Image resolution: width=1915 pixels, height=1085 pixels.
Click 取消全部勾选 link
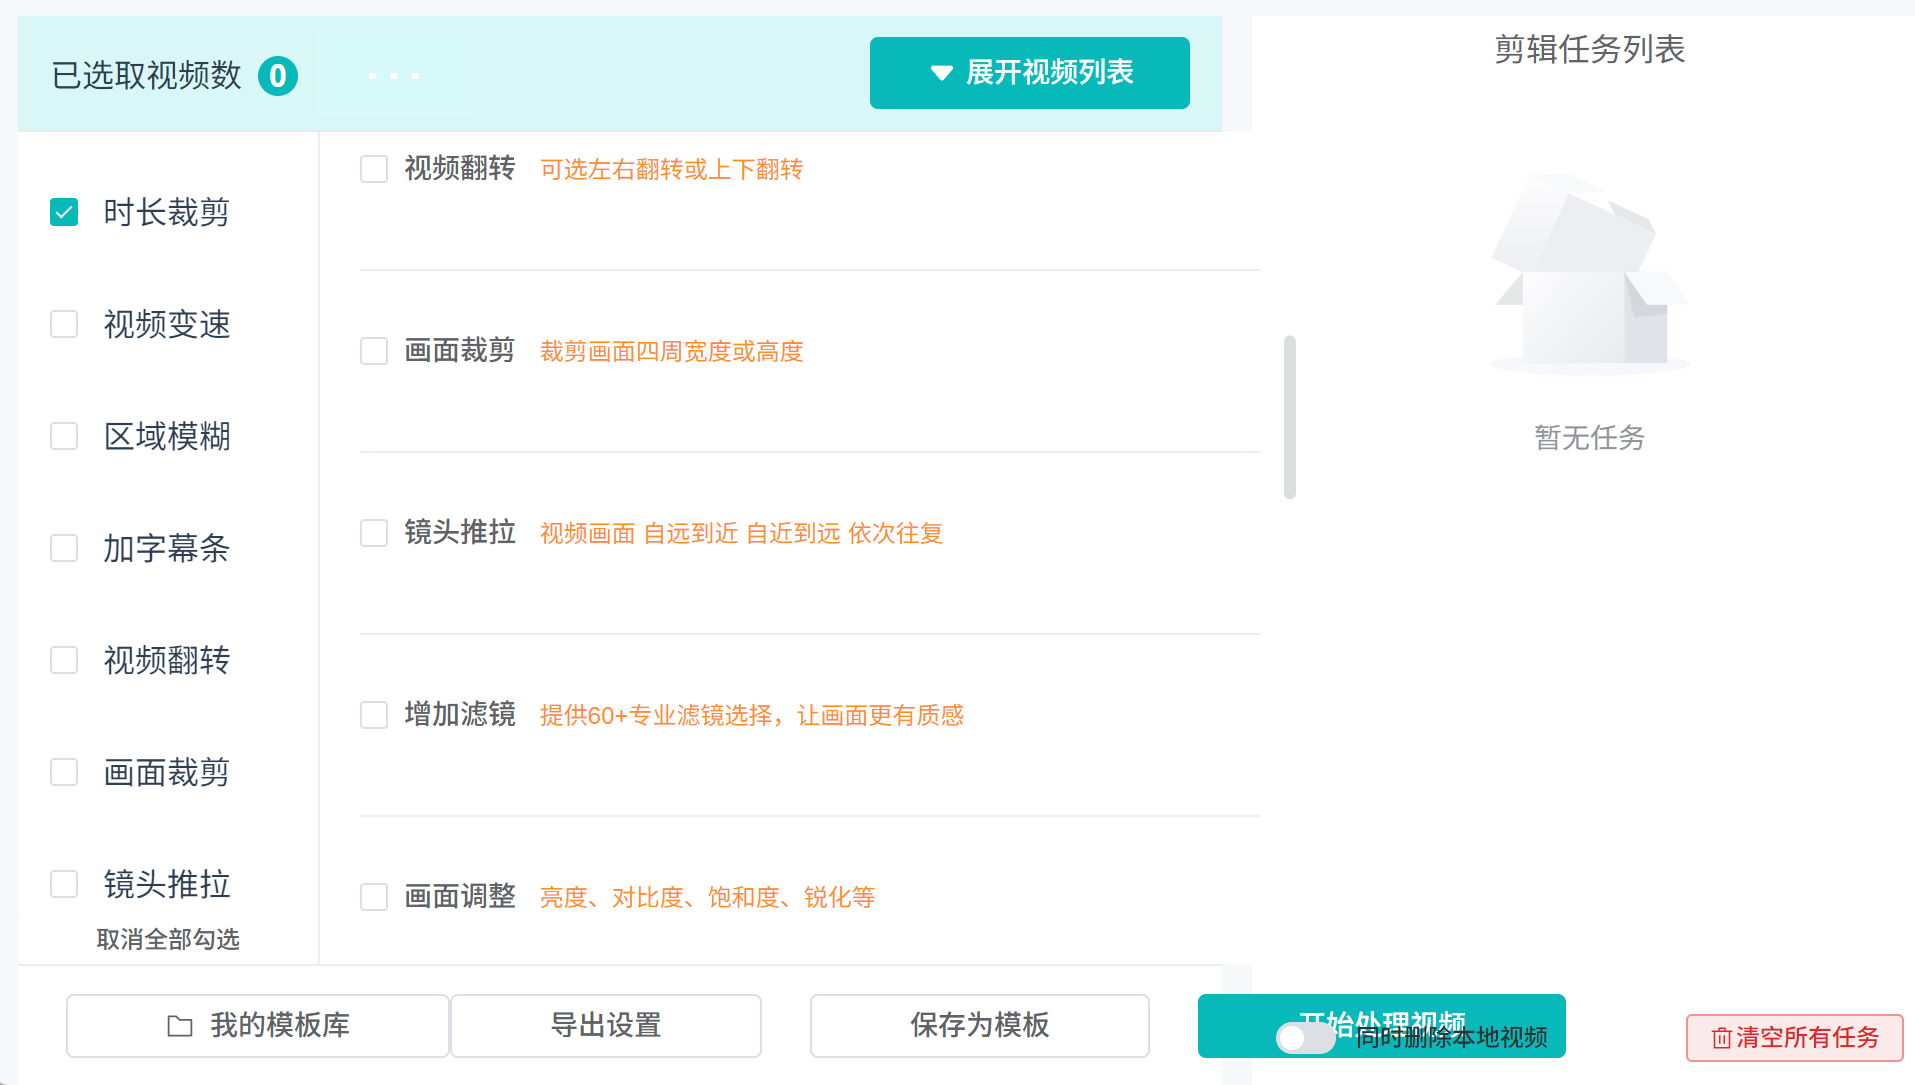pyautogui.click(x=168, y=939)
